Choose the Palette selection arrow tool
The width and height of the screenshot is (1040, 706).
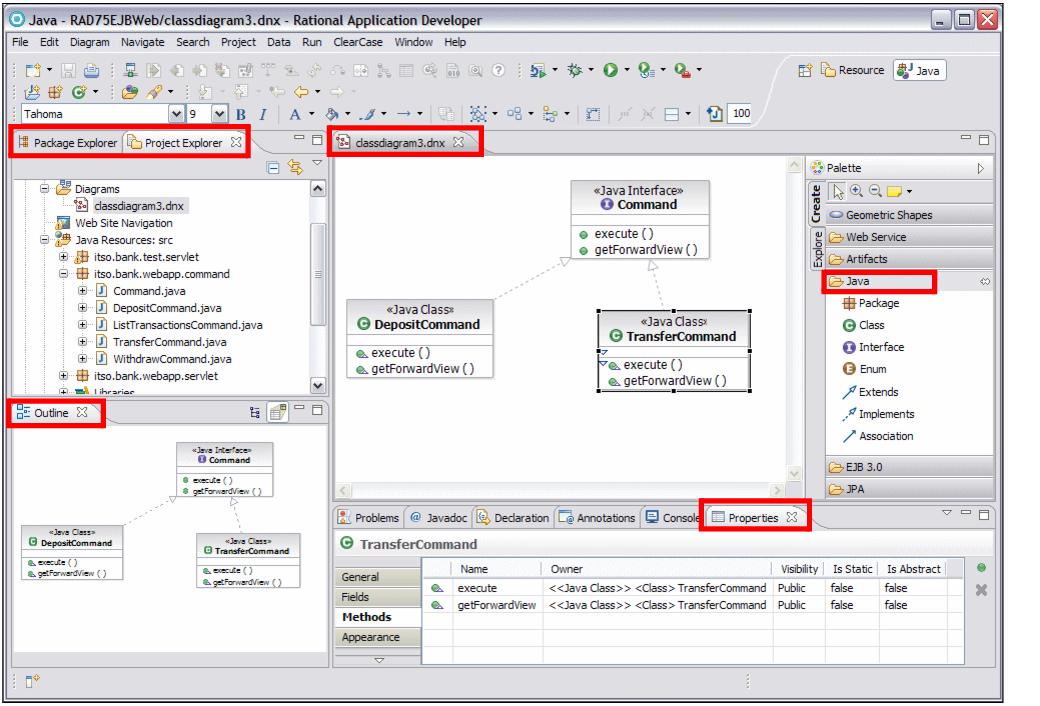[x=838, y=191]
